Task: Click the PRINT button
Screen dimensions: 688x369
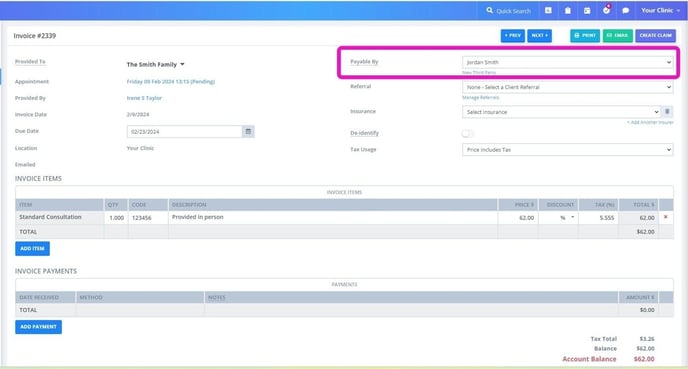Action: click(585, 36)
